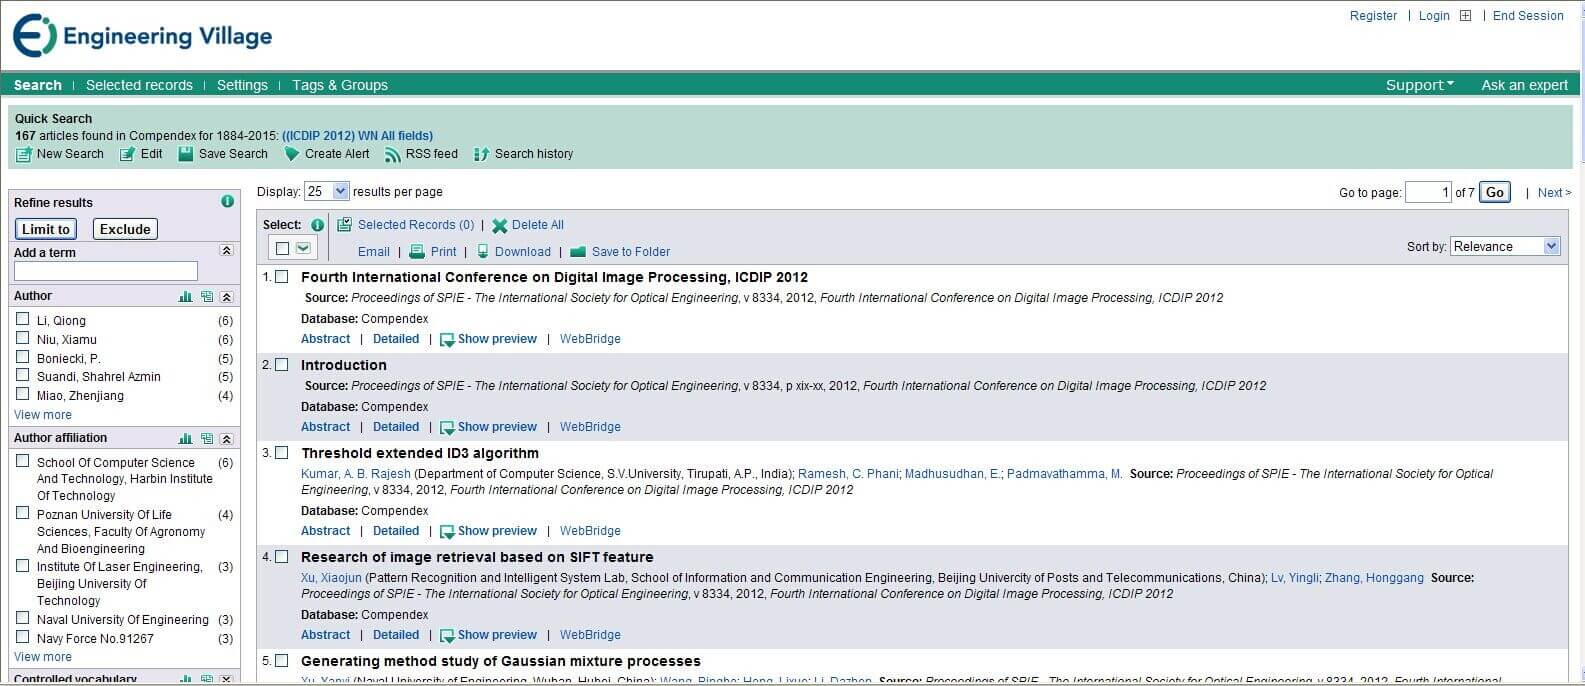The image size is (1585, 686).
Task: Click the Email link
Action: [374, 252]
